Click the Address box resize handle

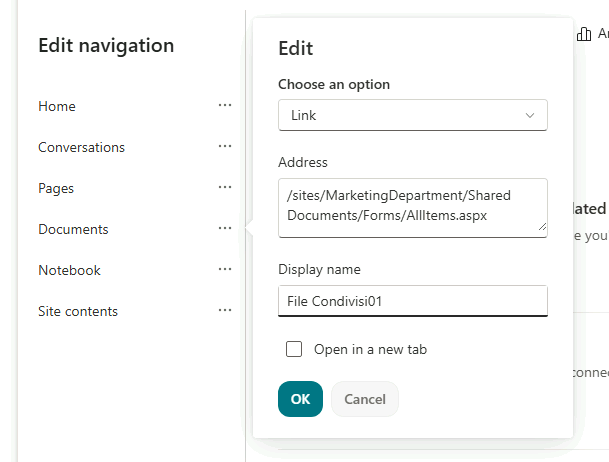pyautogui.click(x=542, y=227)
